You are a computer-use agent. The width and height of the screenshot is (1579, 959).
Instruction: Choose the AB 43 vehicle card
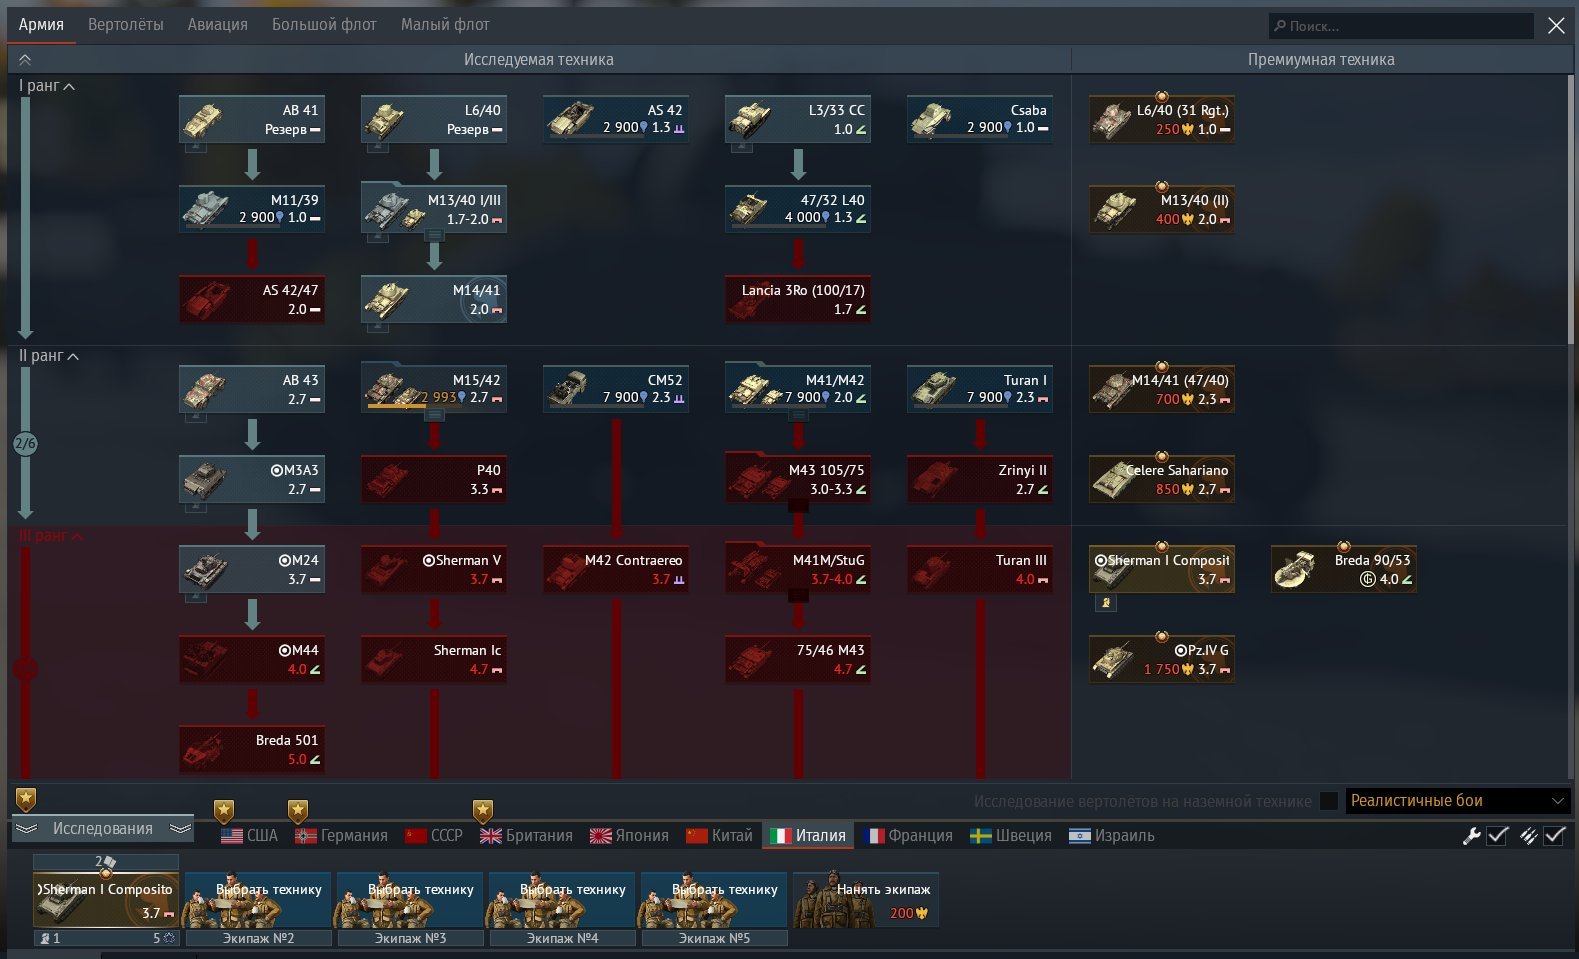tap(252, 389)
